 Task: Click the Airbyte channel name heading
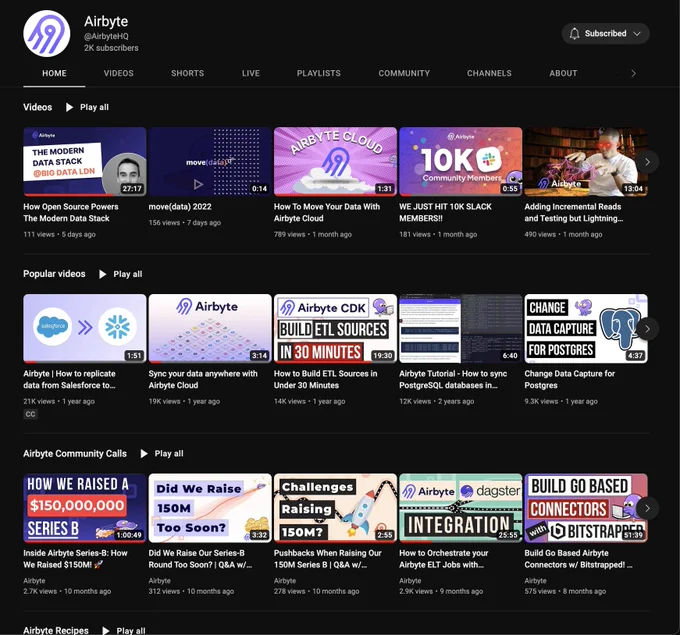[106, 21]
